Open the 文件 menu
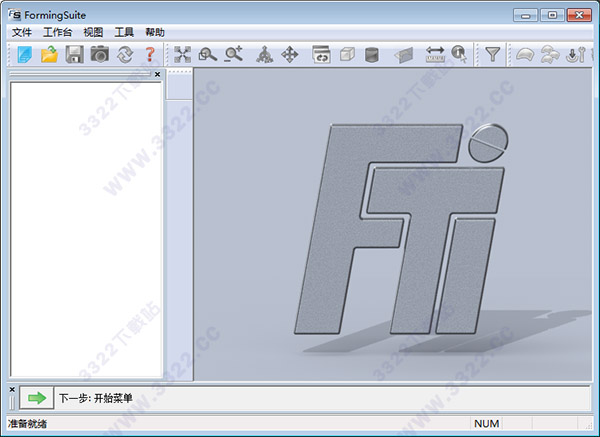 tap(22, 33)
